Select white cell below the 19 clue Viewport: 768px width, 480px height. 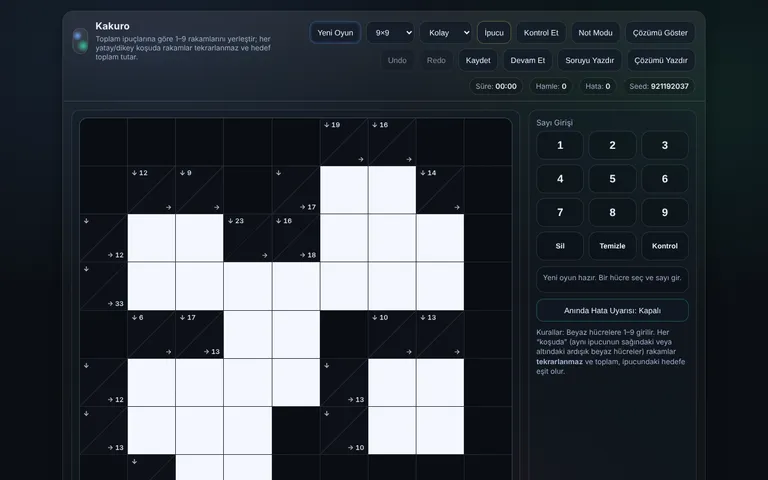pos(344,190)
